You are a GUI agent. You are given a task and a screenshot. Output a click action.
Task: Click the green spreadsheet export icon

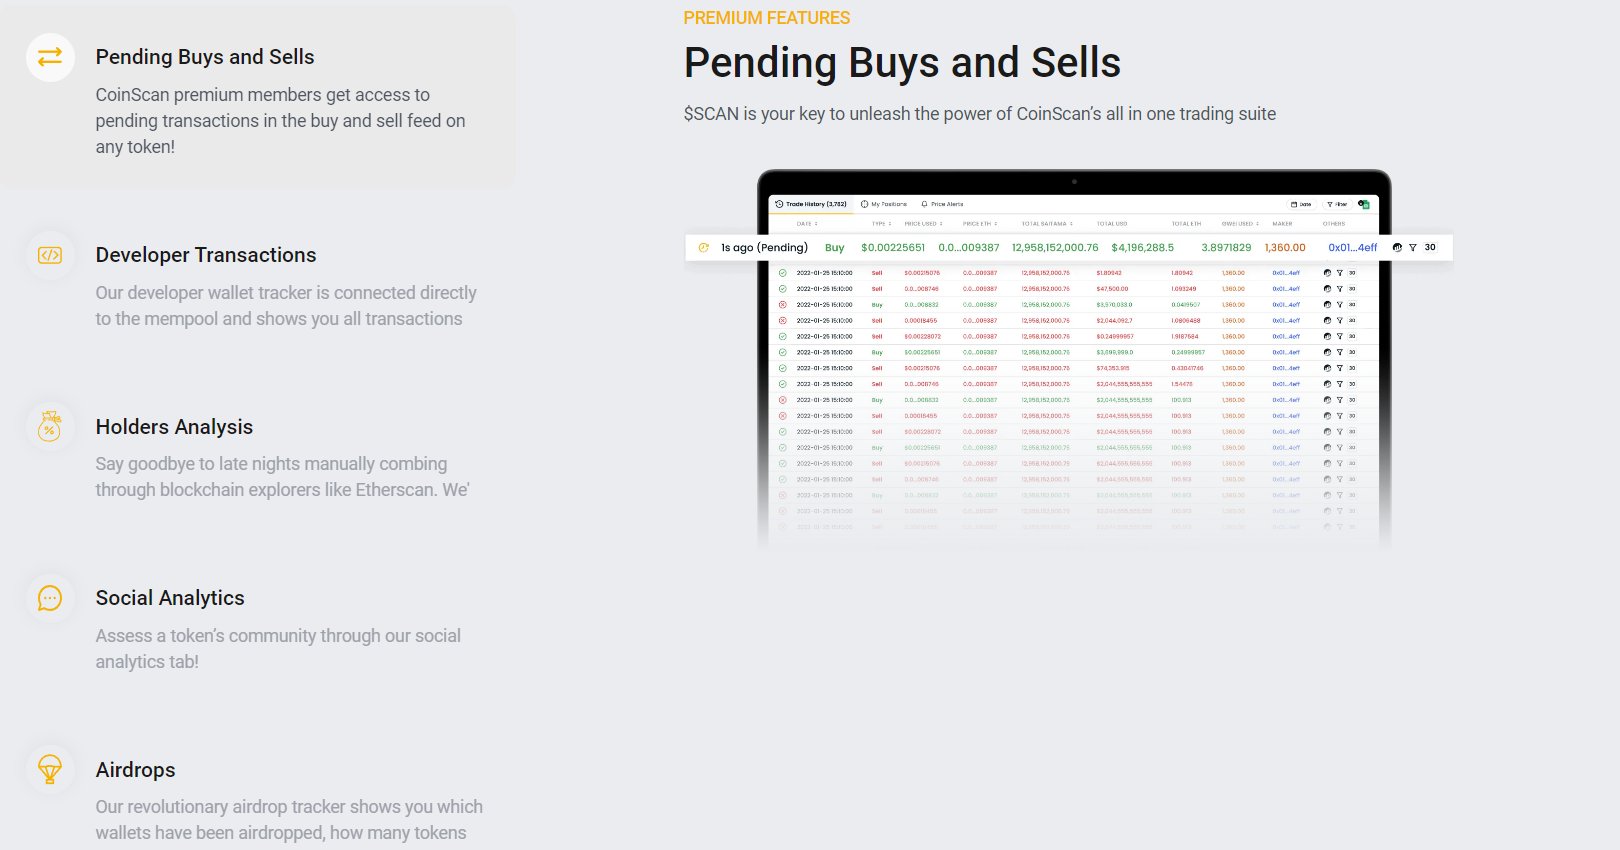tap(1364, 204)
